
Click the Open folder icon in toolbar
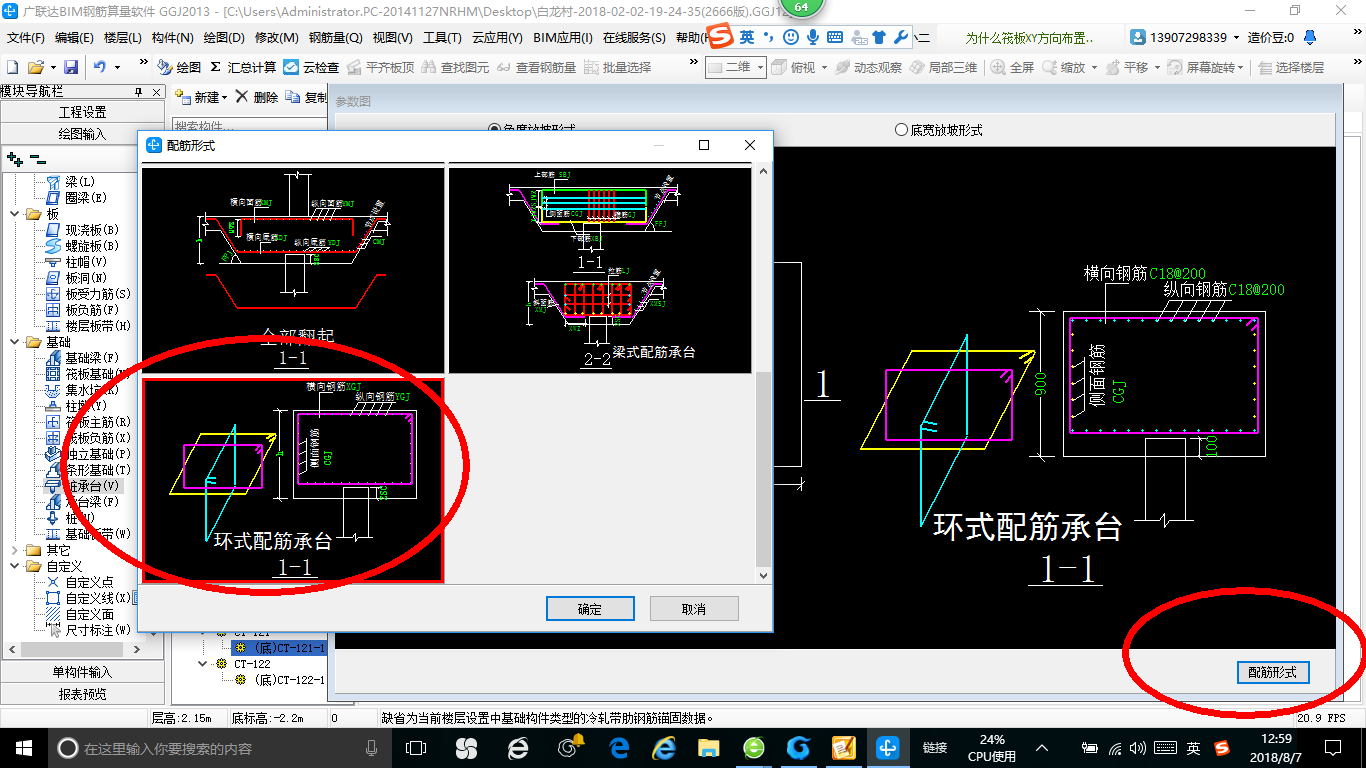point(35,67)
